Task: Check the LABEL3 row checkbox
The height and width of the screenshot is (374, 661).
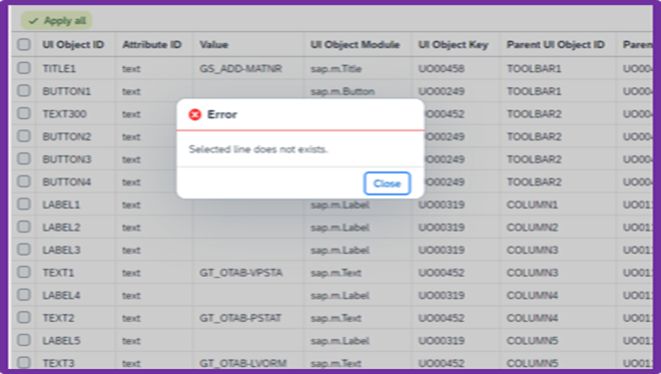Action: tap(24, 250)
